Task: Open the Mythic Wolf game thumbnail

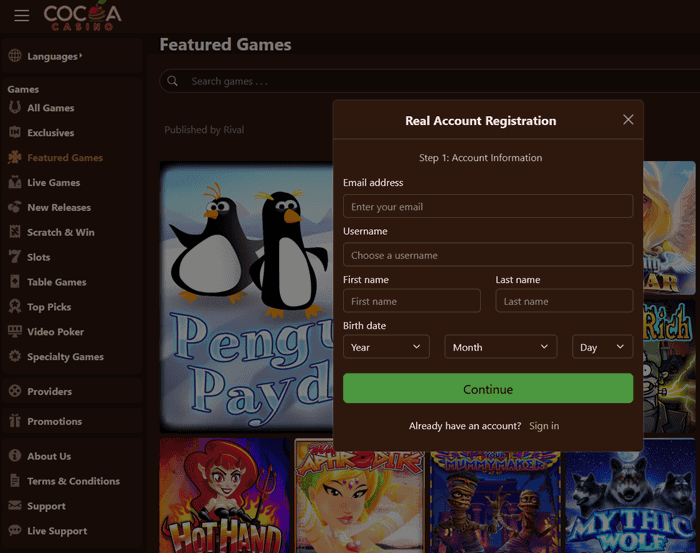Action: coord(630,495)
